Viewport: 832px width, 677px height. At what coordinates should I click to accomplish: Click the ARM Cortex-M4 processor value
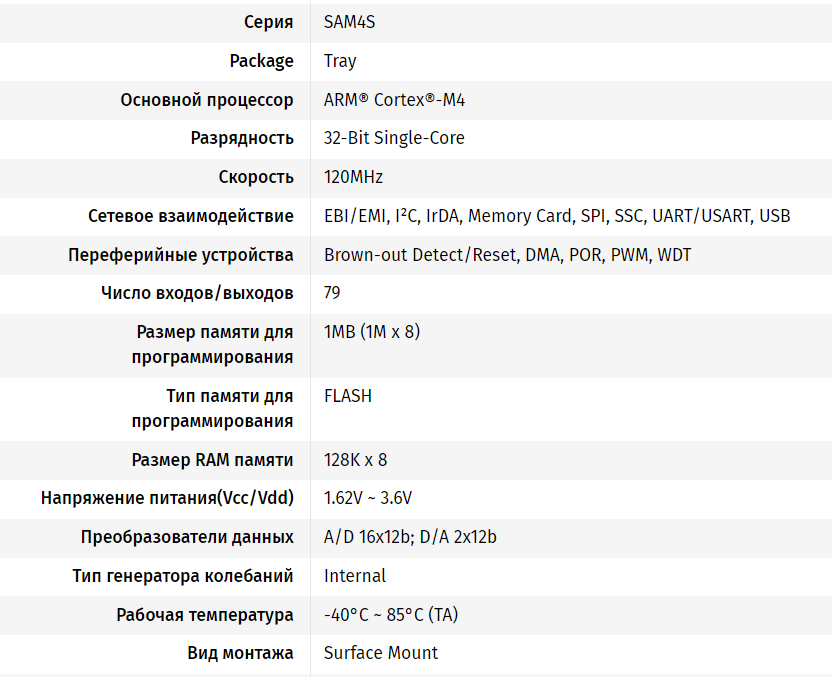pyautogui.click(x=394, y=100)
